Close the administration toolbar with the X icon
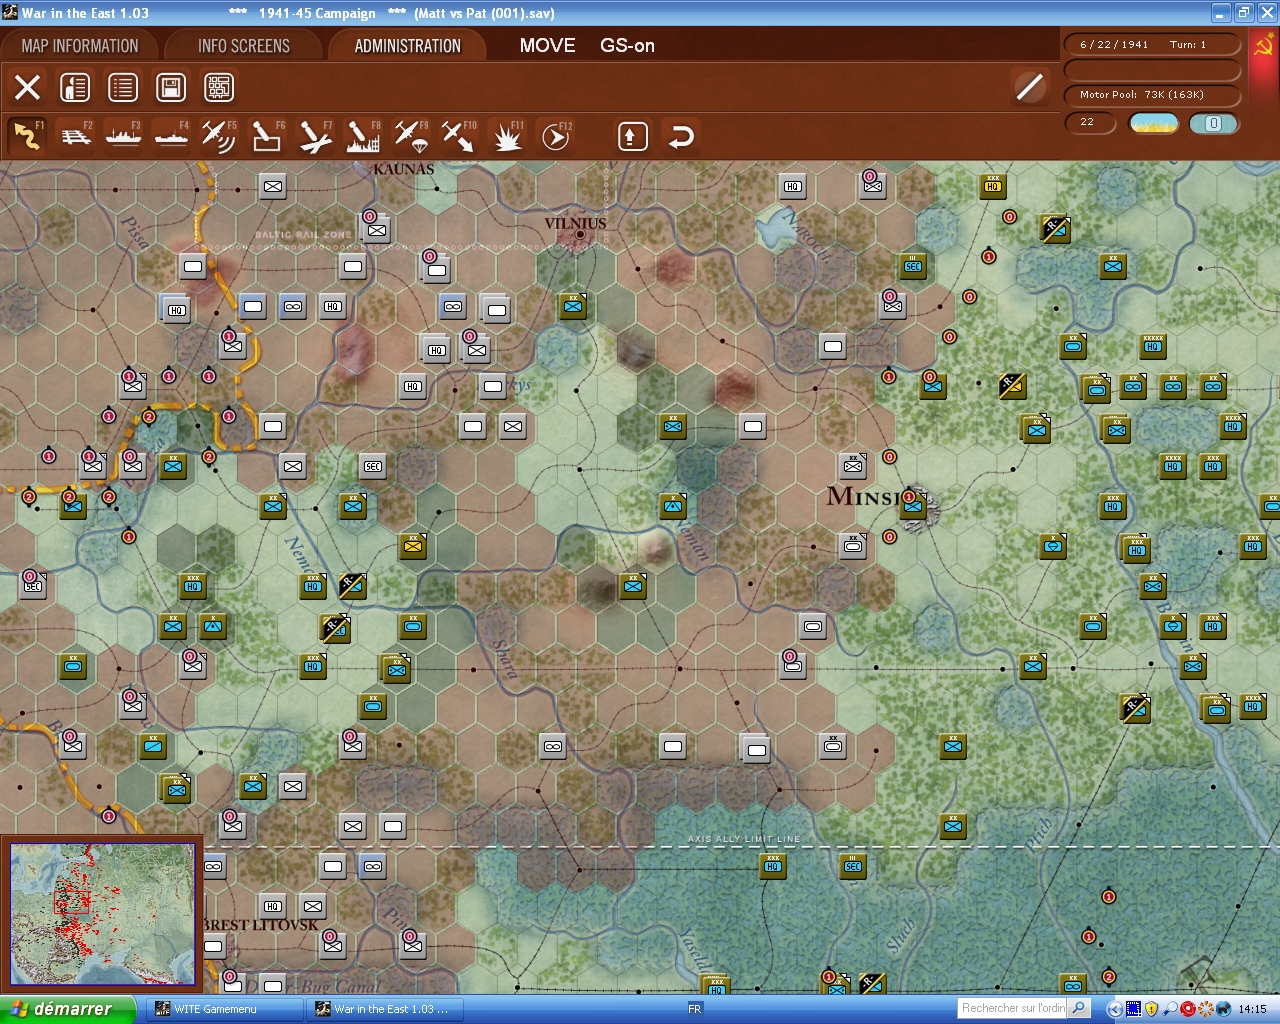 click(x=27, y=87)
